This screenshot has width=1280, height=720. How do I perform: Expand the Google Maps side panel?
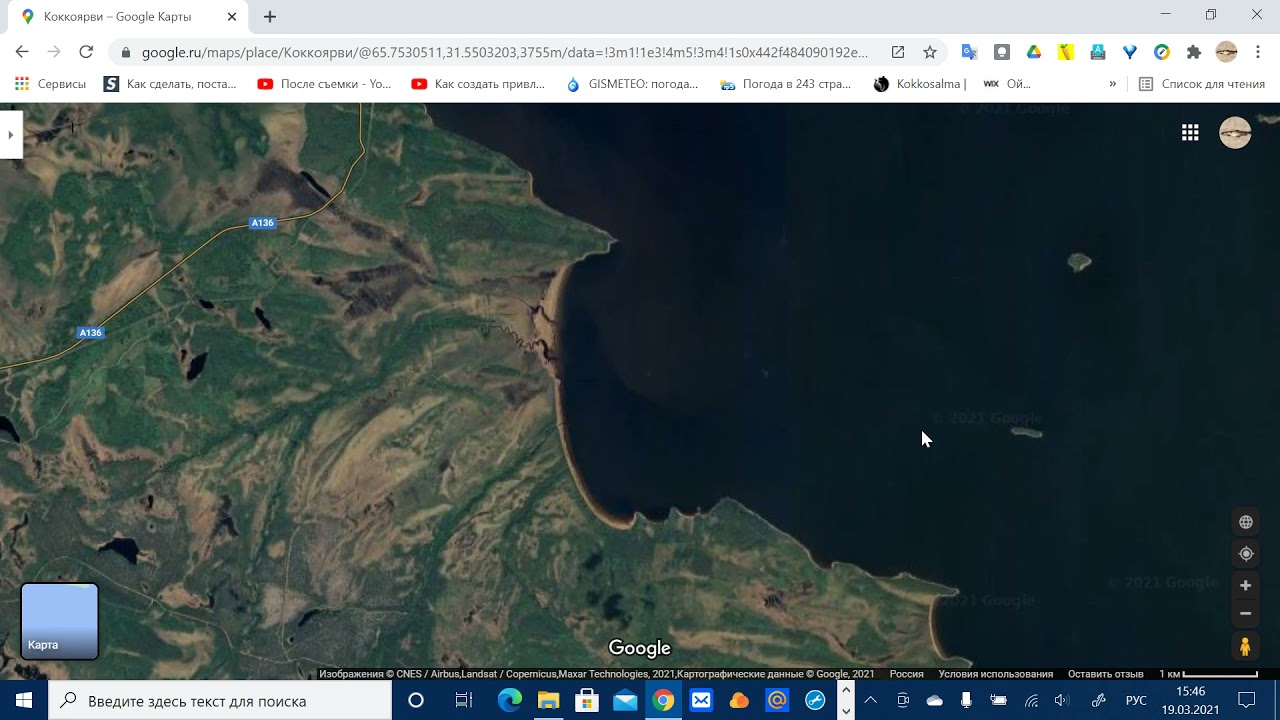(x=11, y=135)
